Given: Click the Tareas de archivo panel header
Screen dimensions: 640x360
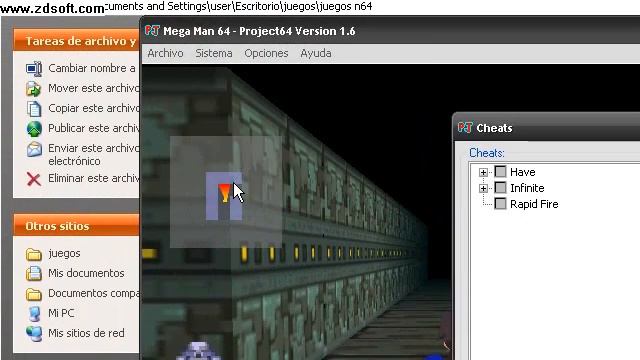Looking at the screenshot, I should pyautogui.click(x=76, y=41).
